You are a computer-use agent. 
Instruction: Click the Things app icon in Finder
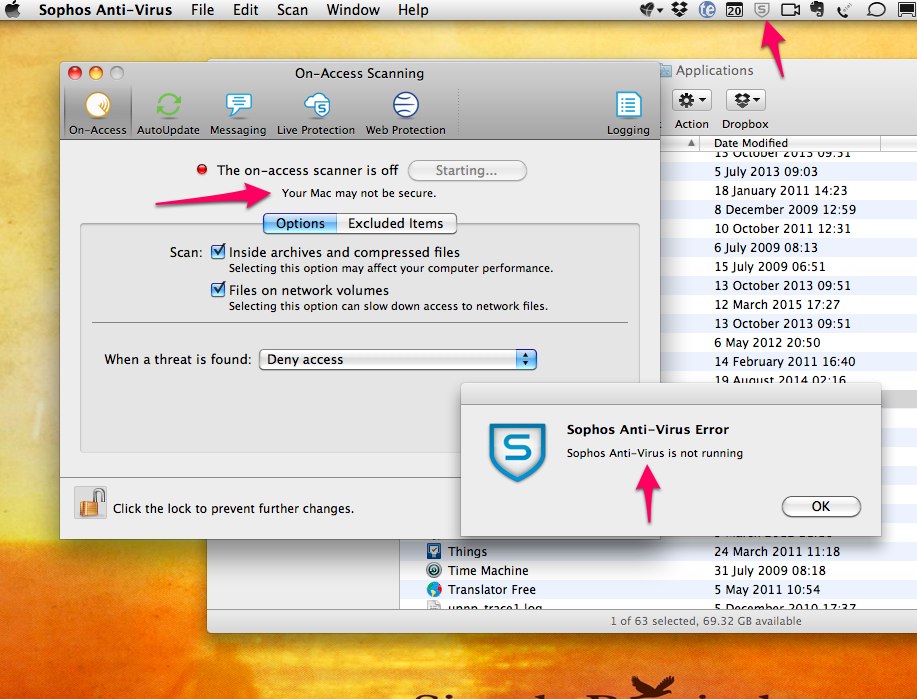coord(434,551)
